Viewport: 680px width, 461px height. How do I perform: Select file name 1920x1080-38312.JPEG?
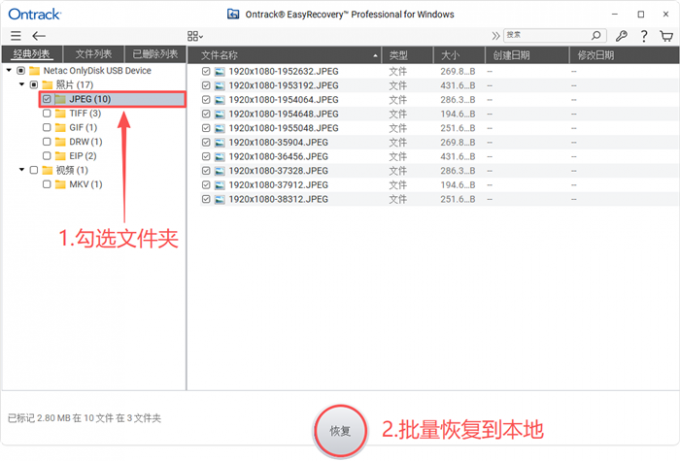278,199
